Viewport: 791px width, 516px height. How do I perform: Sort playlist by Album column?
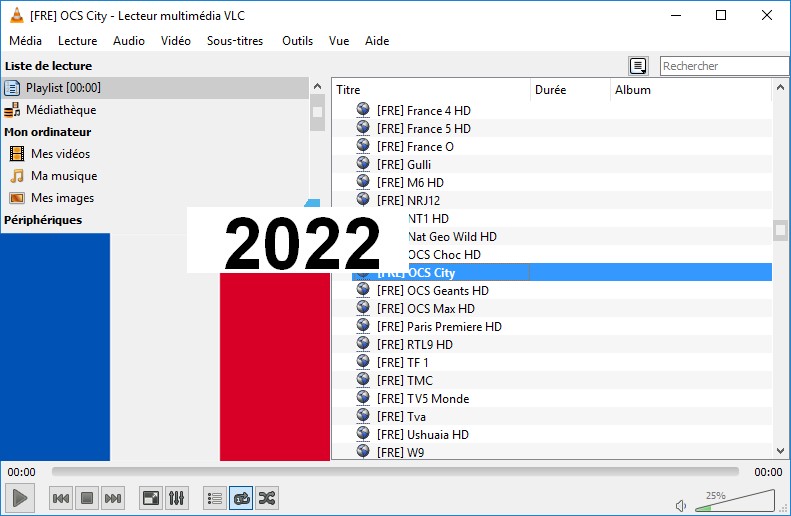pyautogui.click(x=691, y=90)
